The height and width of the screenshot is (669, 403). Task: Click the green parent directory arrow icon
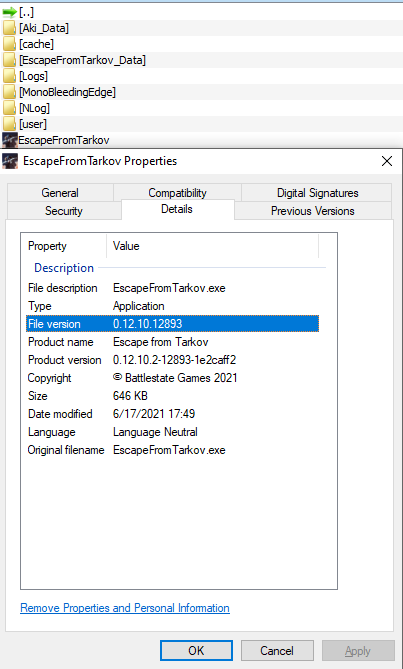coord(9,12)
